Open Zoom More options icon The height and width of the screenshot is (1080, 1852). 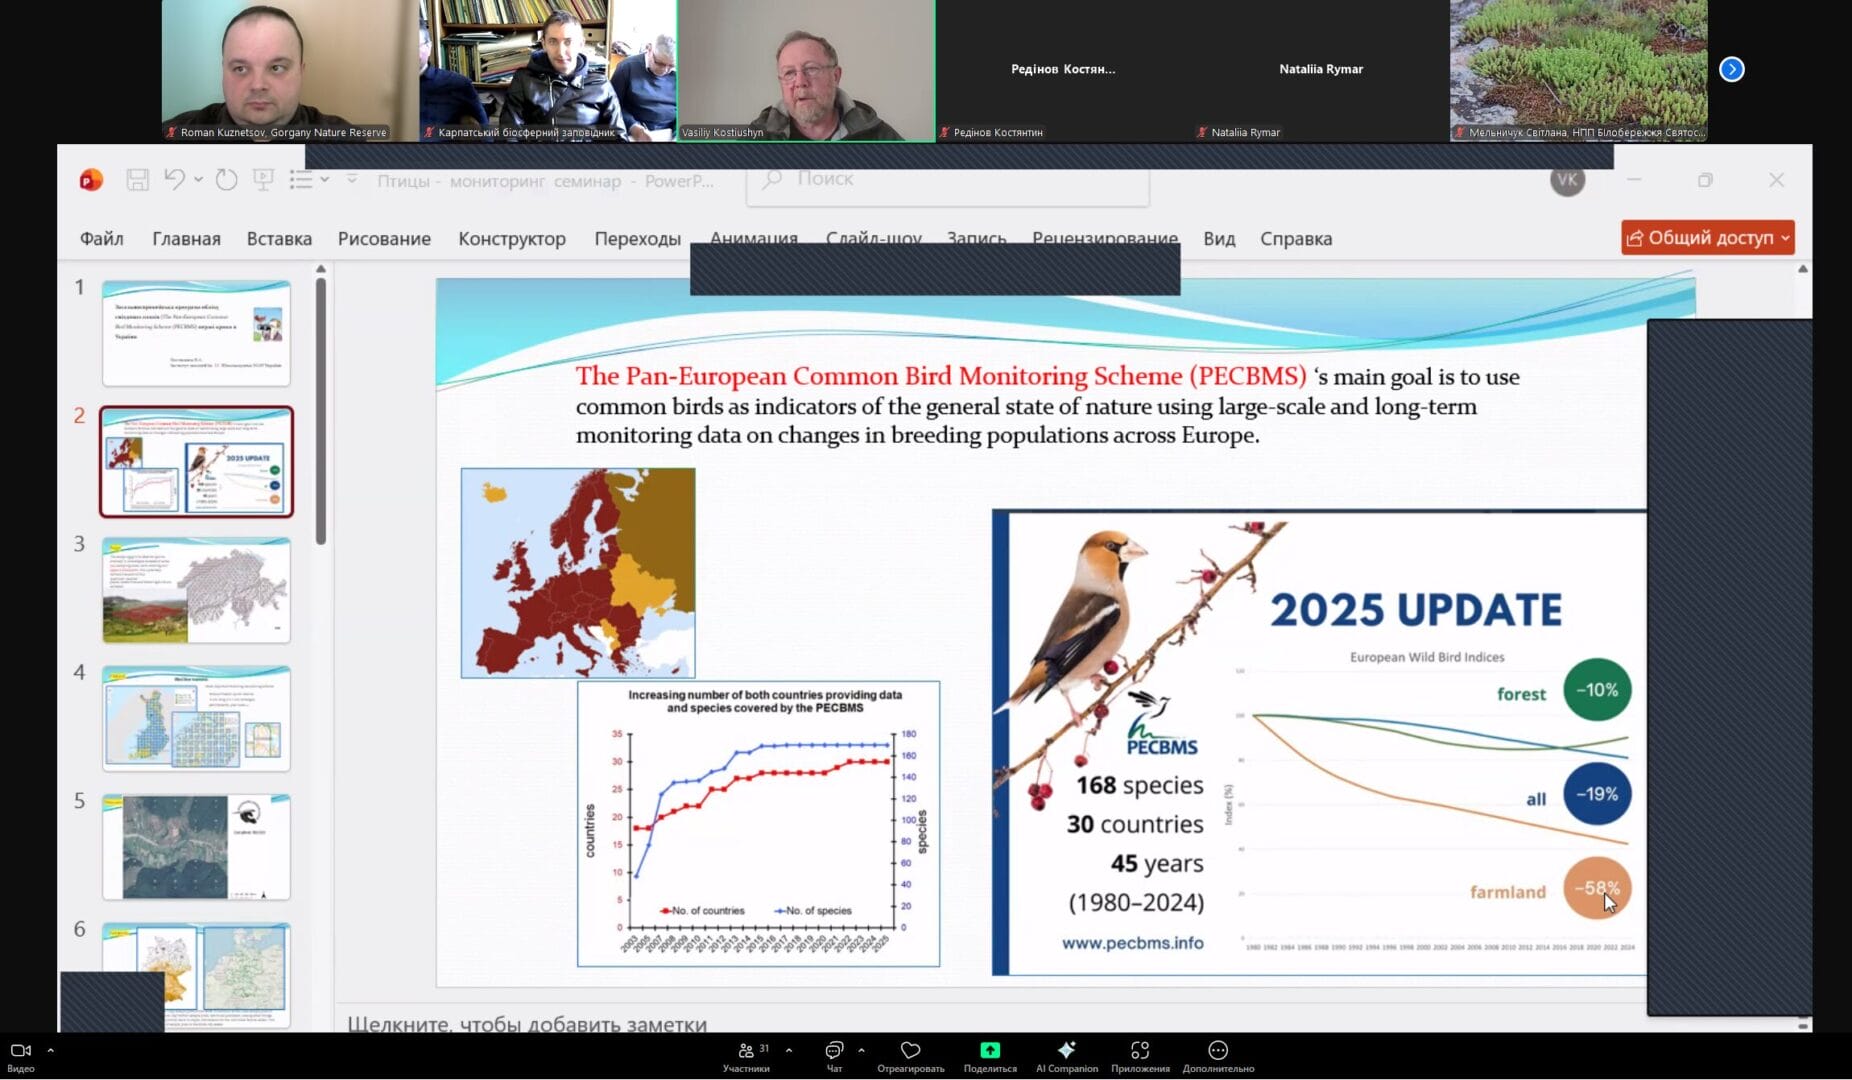pos(1217,1051)
